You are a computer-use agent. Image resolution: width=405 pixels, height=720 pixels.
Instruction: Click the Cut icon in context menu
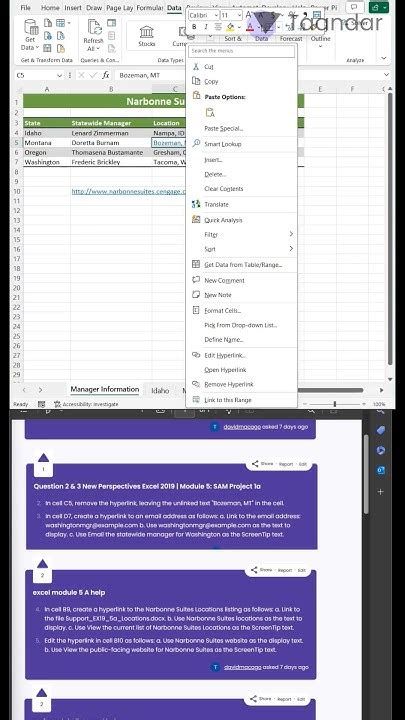point(196,67)
